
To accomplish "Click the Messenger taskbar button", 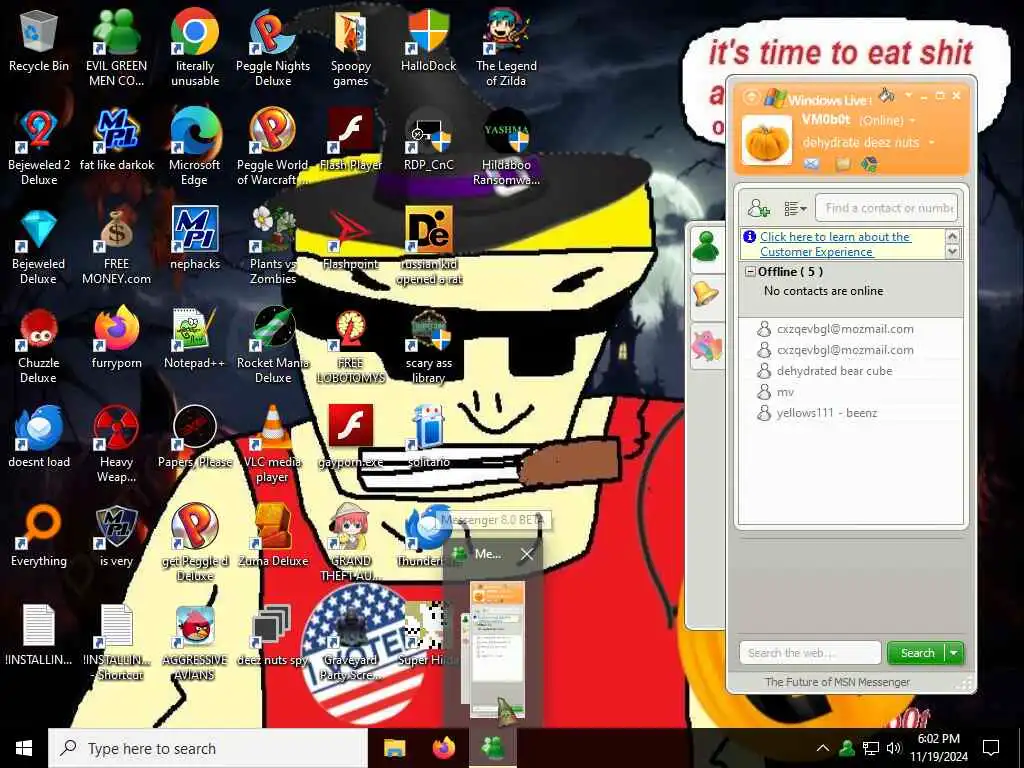I will tap(493, 748).
